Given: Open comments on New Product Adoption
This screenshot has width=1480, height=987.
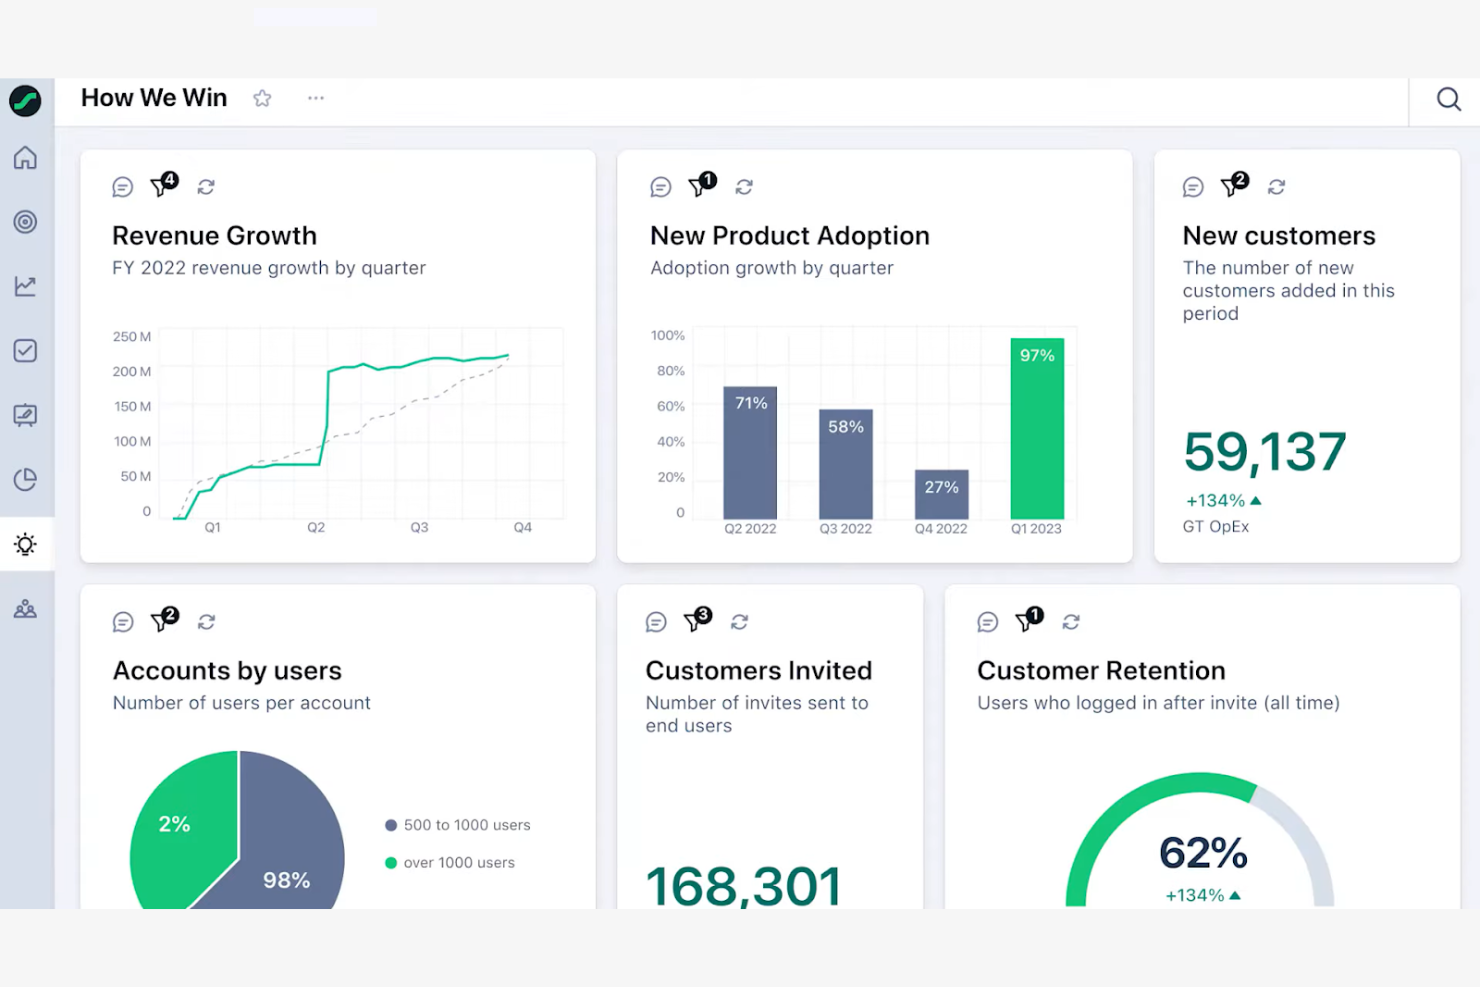Looking at the screenshot, I should point(660,186).
